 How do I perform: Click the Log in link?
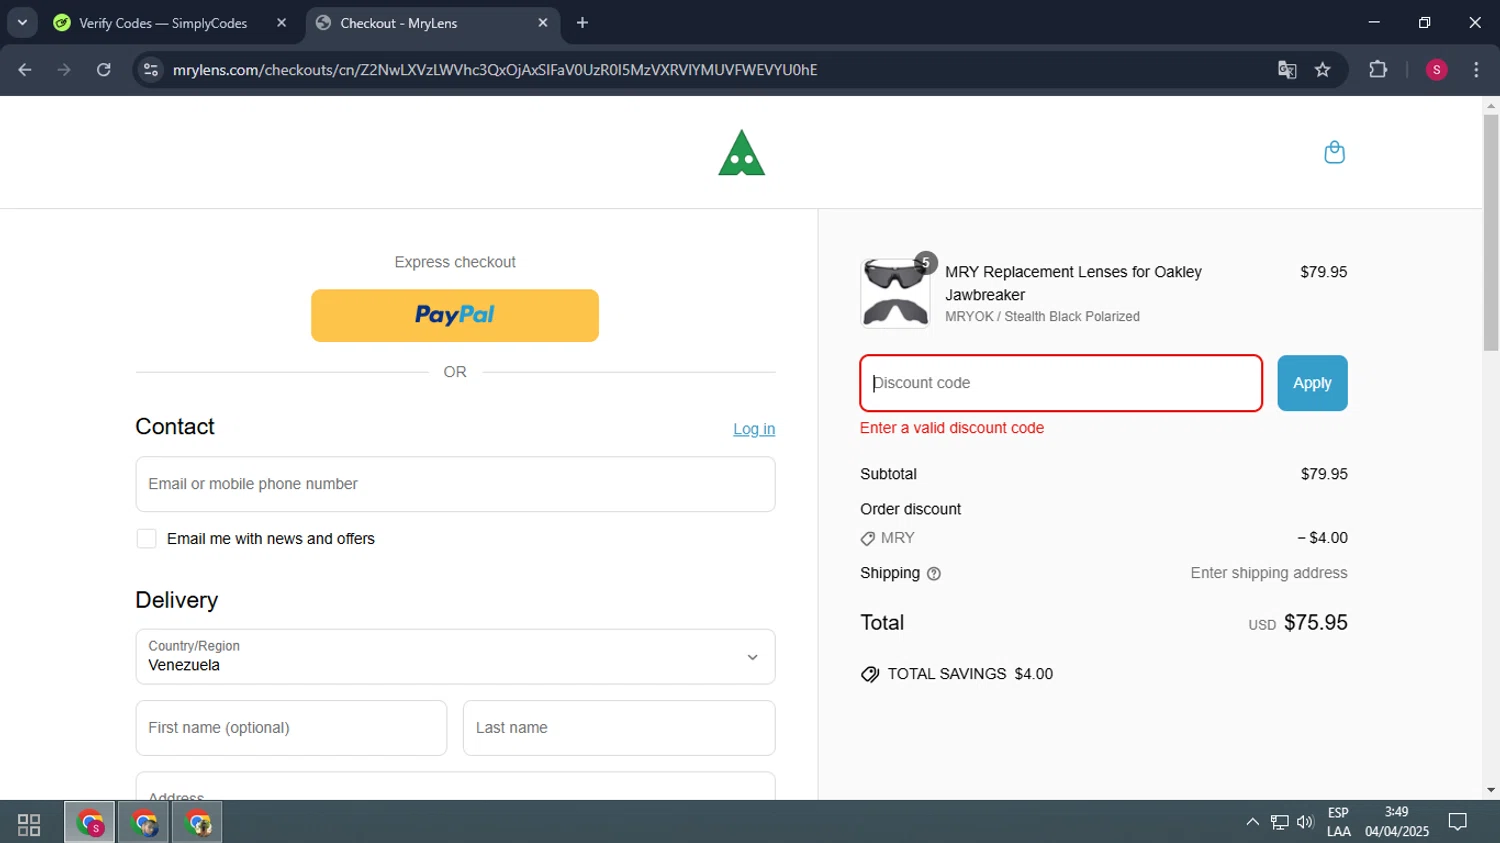point(754,429)
